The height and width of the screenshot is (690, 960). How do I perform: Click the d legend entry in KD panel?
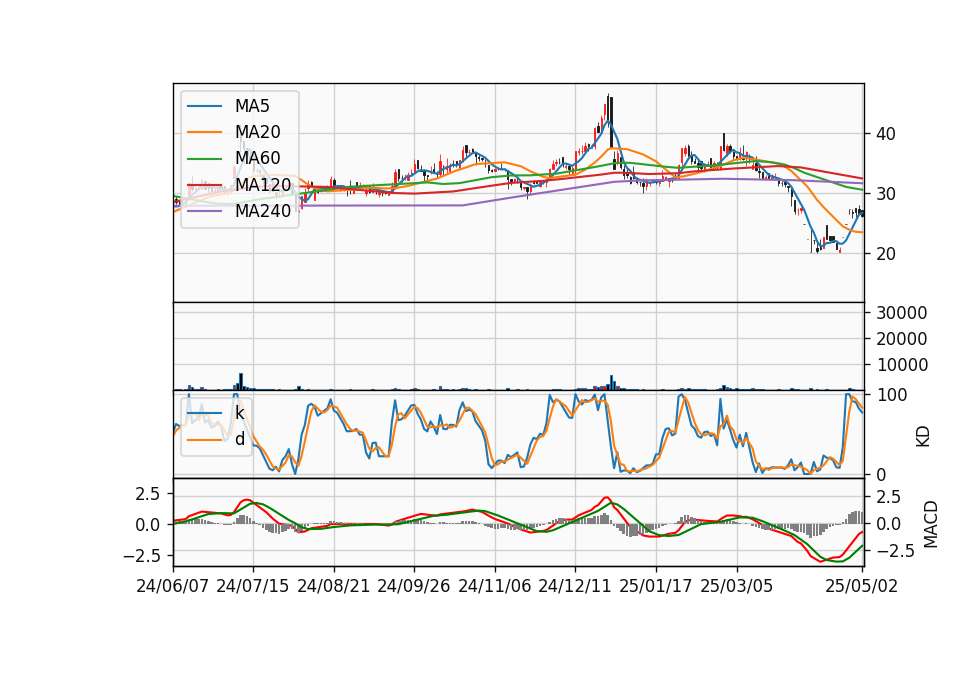point(239,438)
